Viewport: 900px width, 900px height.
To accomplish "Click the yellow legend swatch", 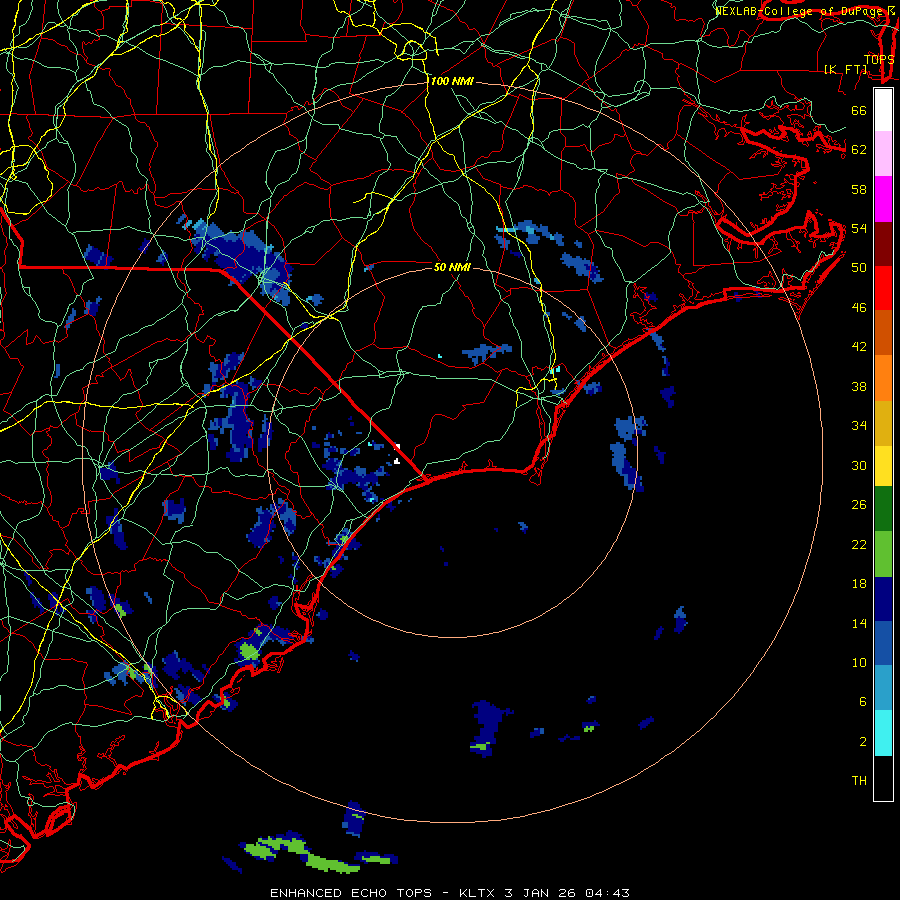I will coord(883,466).
